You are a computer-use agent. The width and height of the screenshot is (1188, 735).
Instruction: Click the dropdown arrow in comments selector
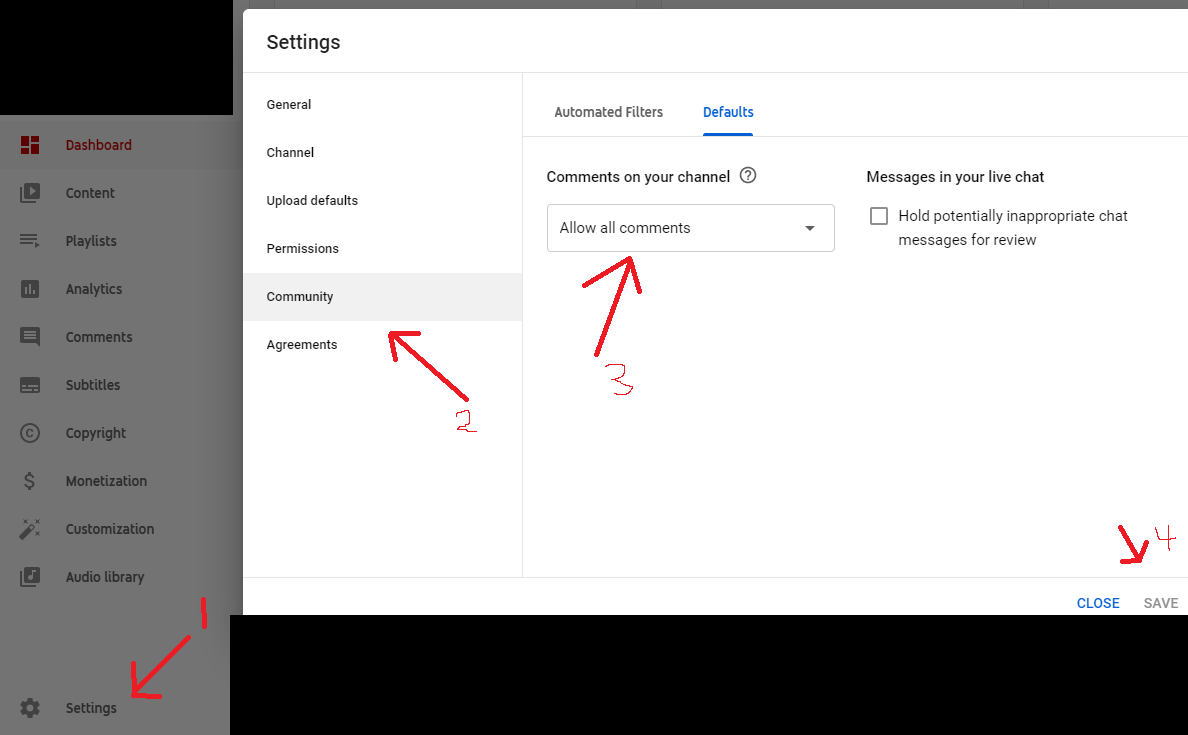810,228
